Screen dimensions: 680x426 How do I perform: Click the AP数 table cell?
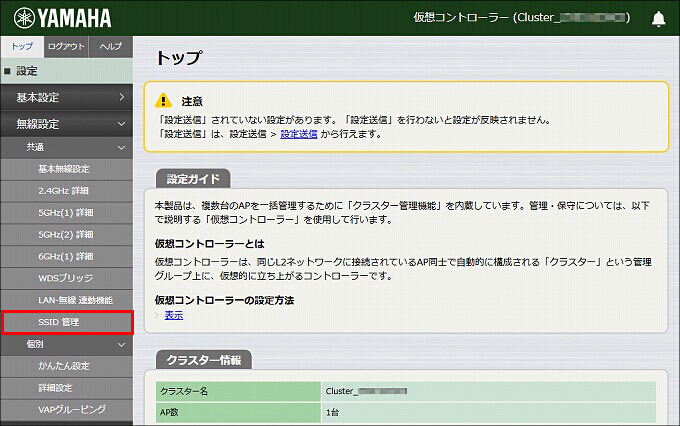(x=238, y=413)
